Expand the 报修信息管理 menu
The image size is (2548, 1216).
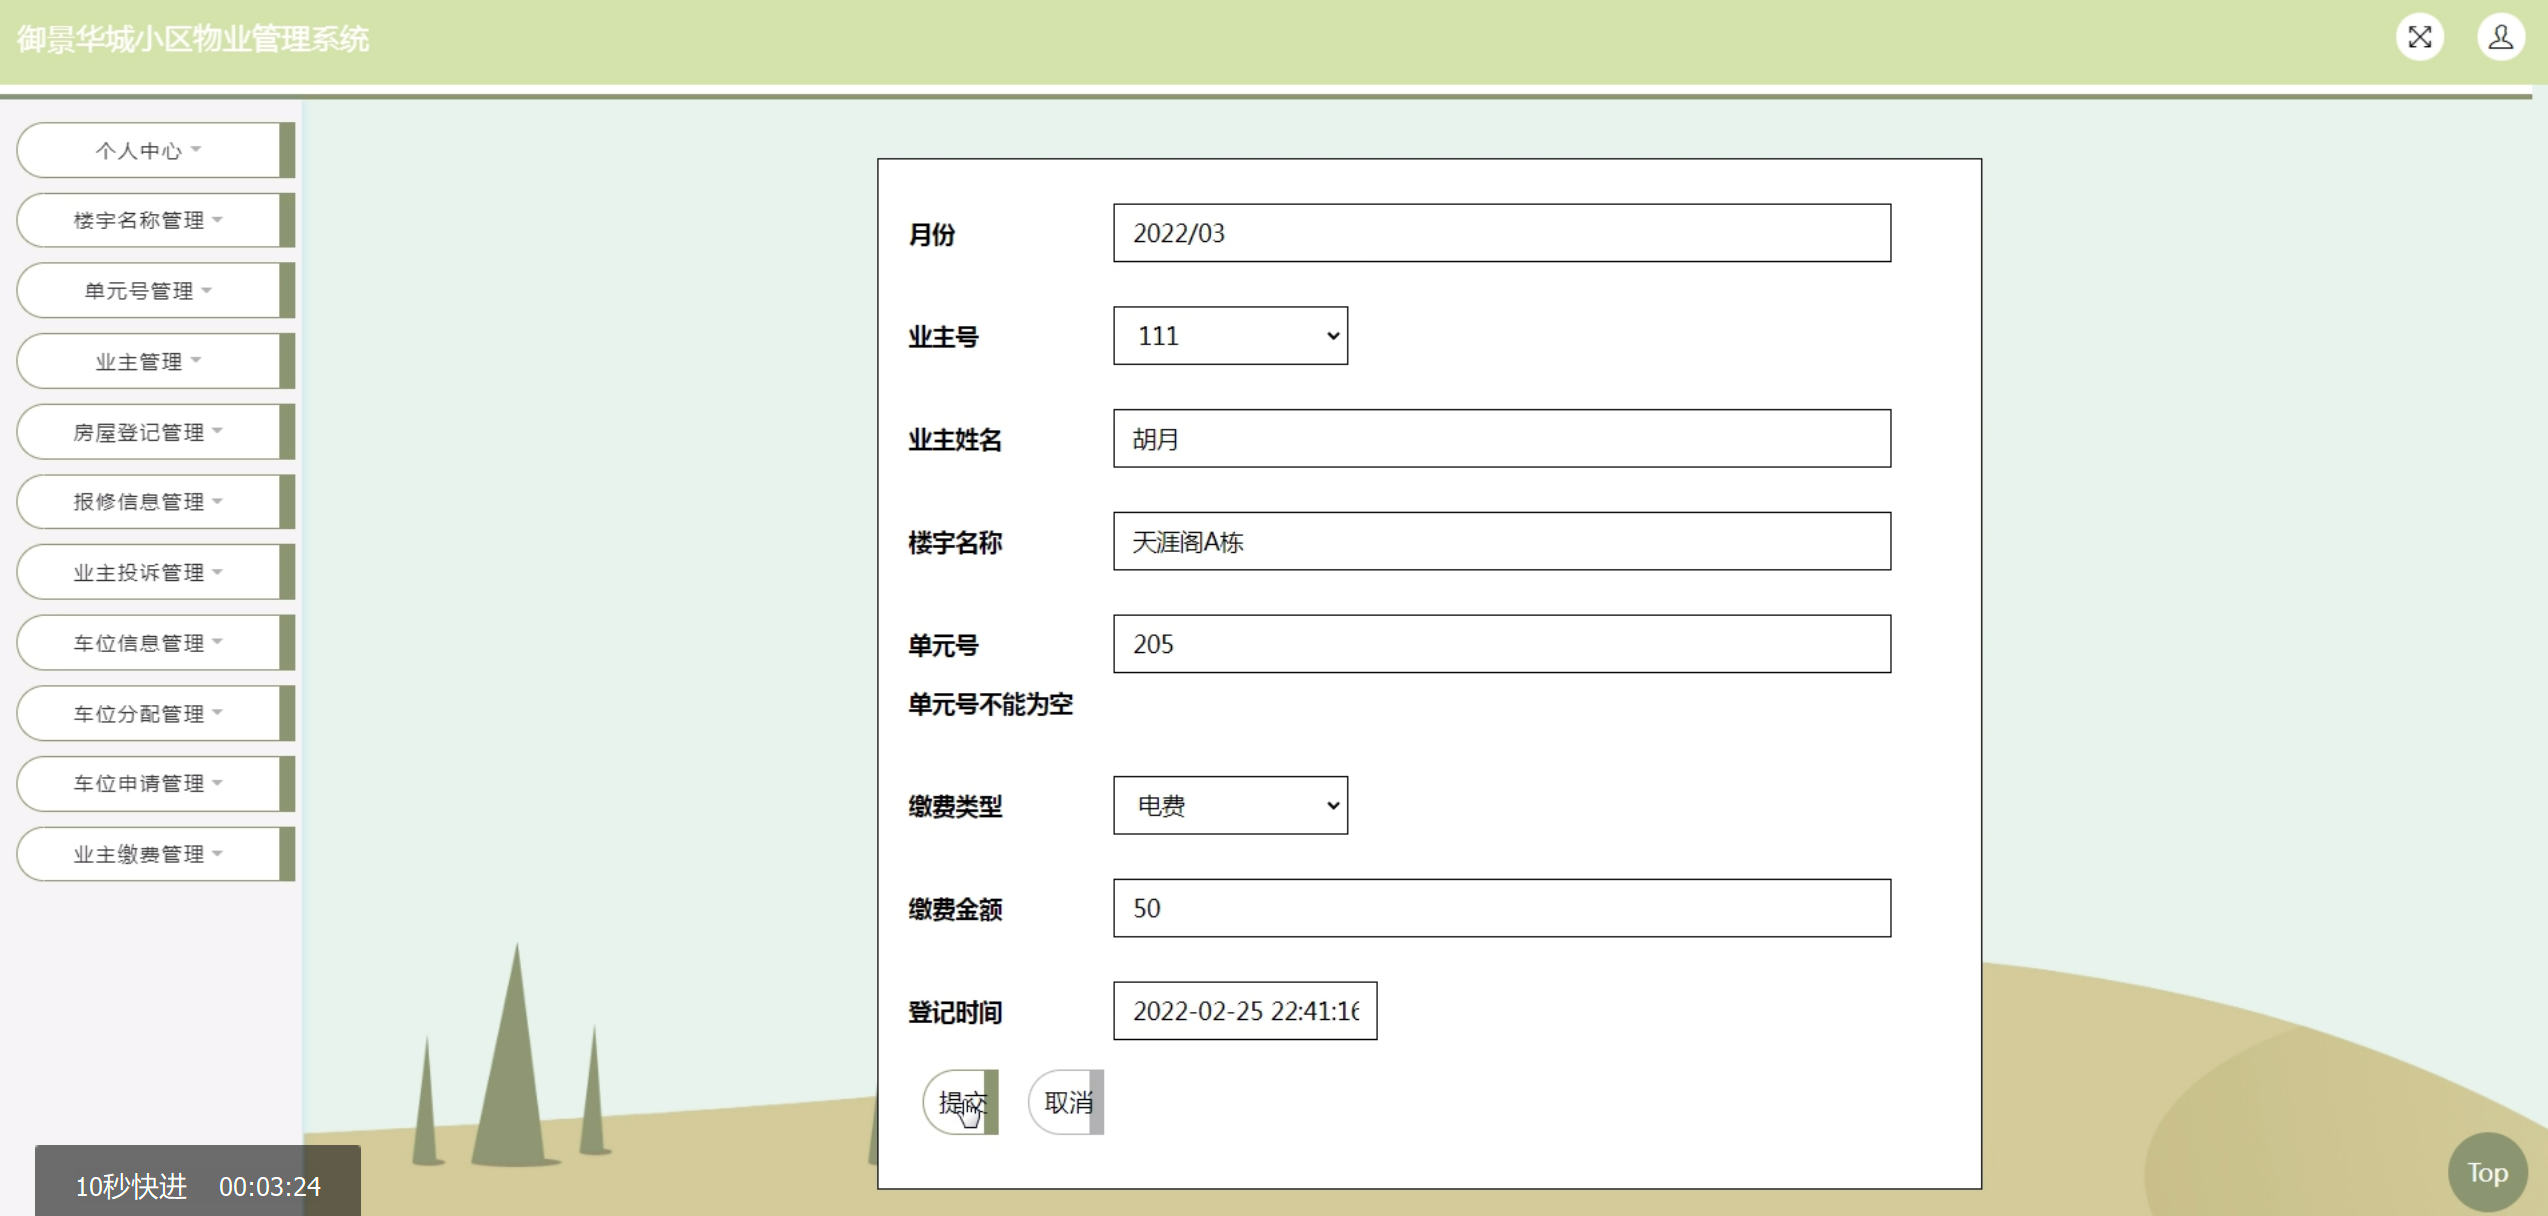click(148, 502)
